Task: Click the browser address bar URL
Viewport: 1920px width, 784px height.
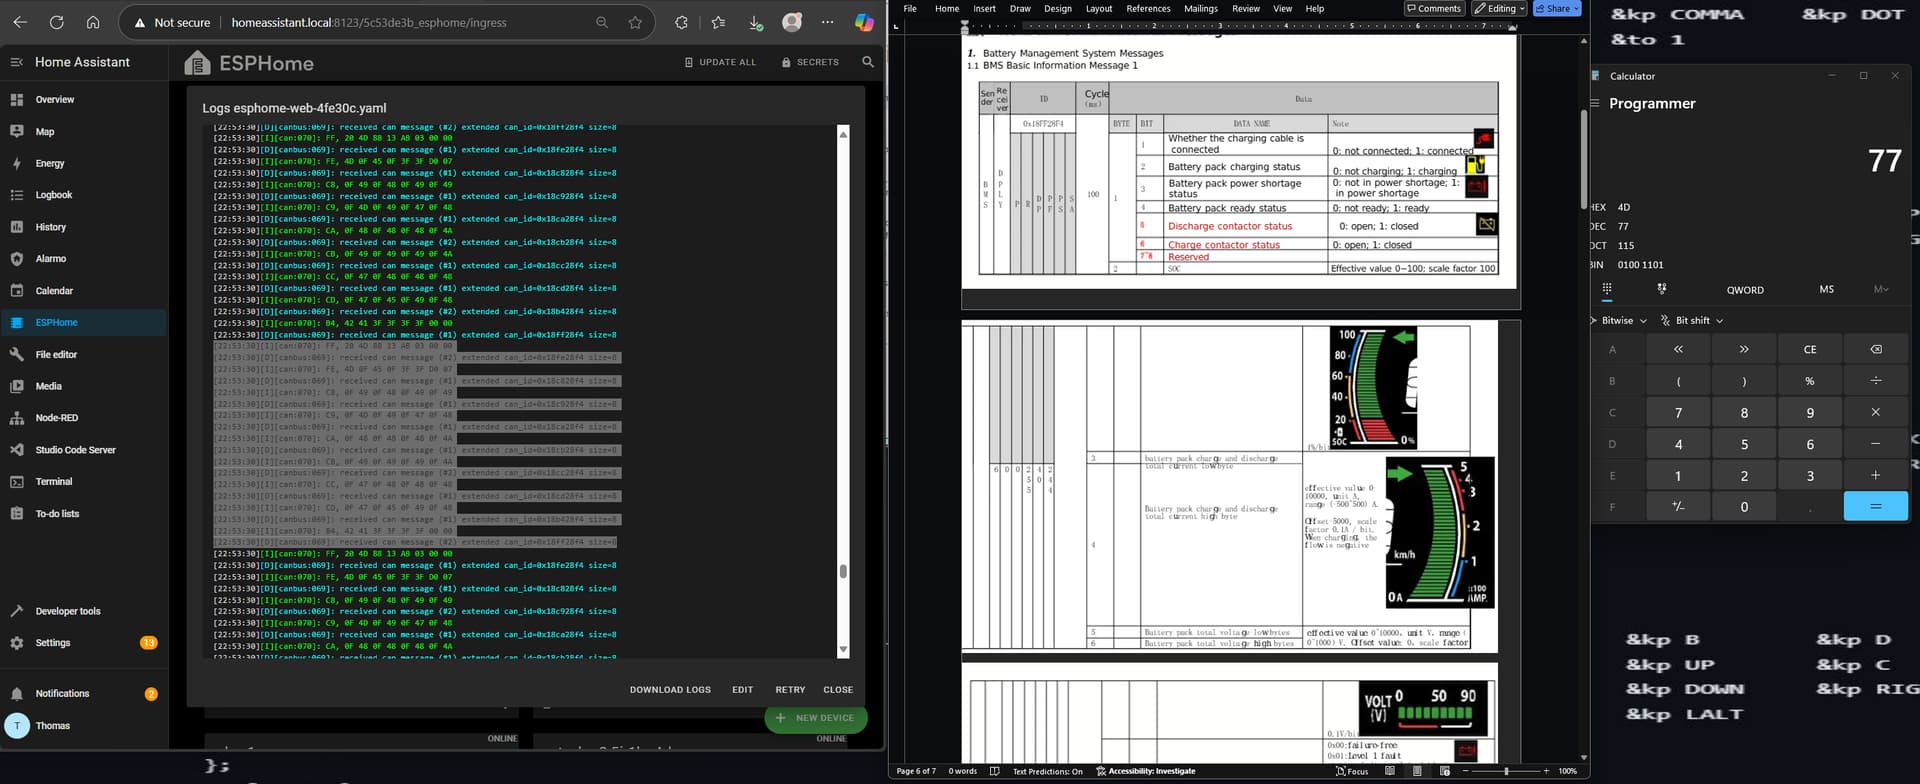Action: [368, 22]
